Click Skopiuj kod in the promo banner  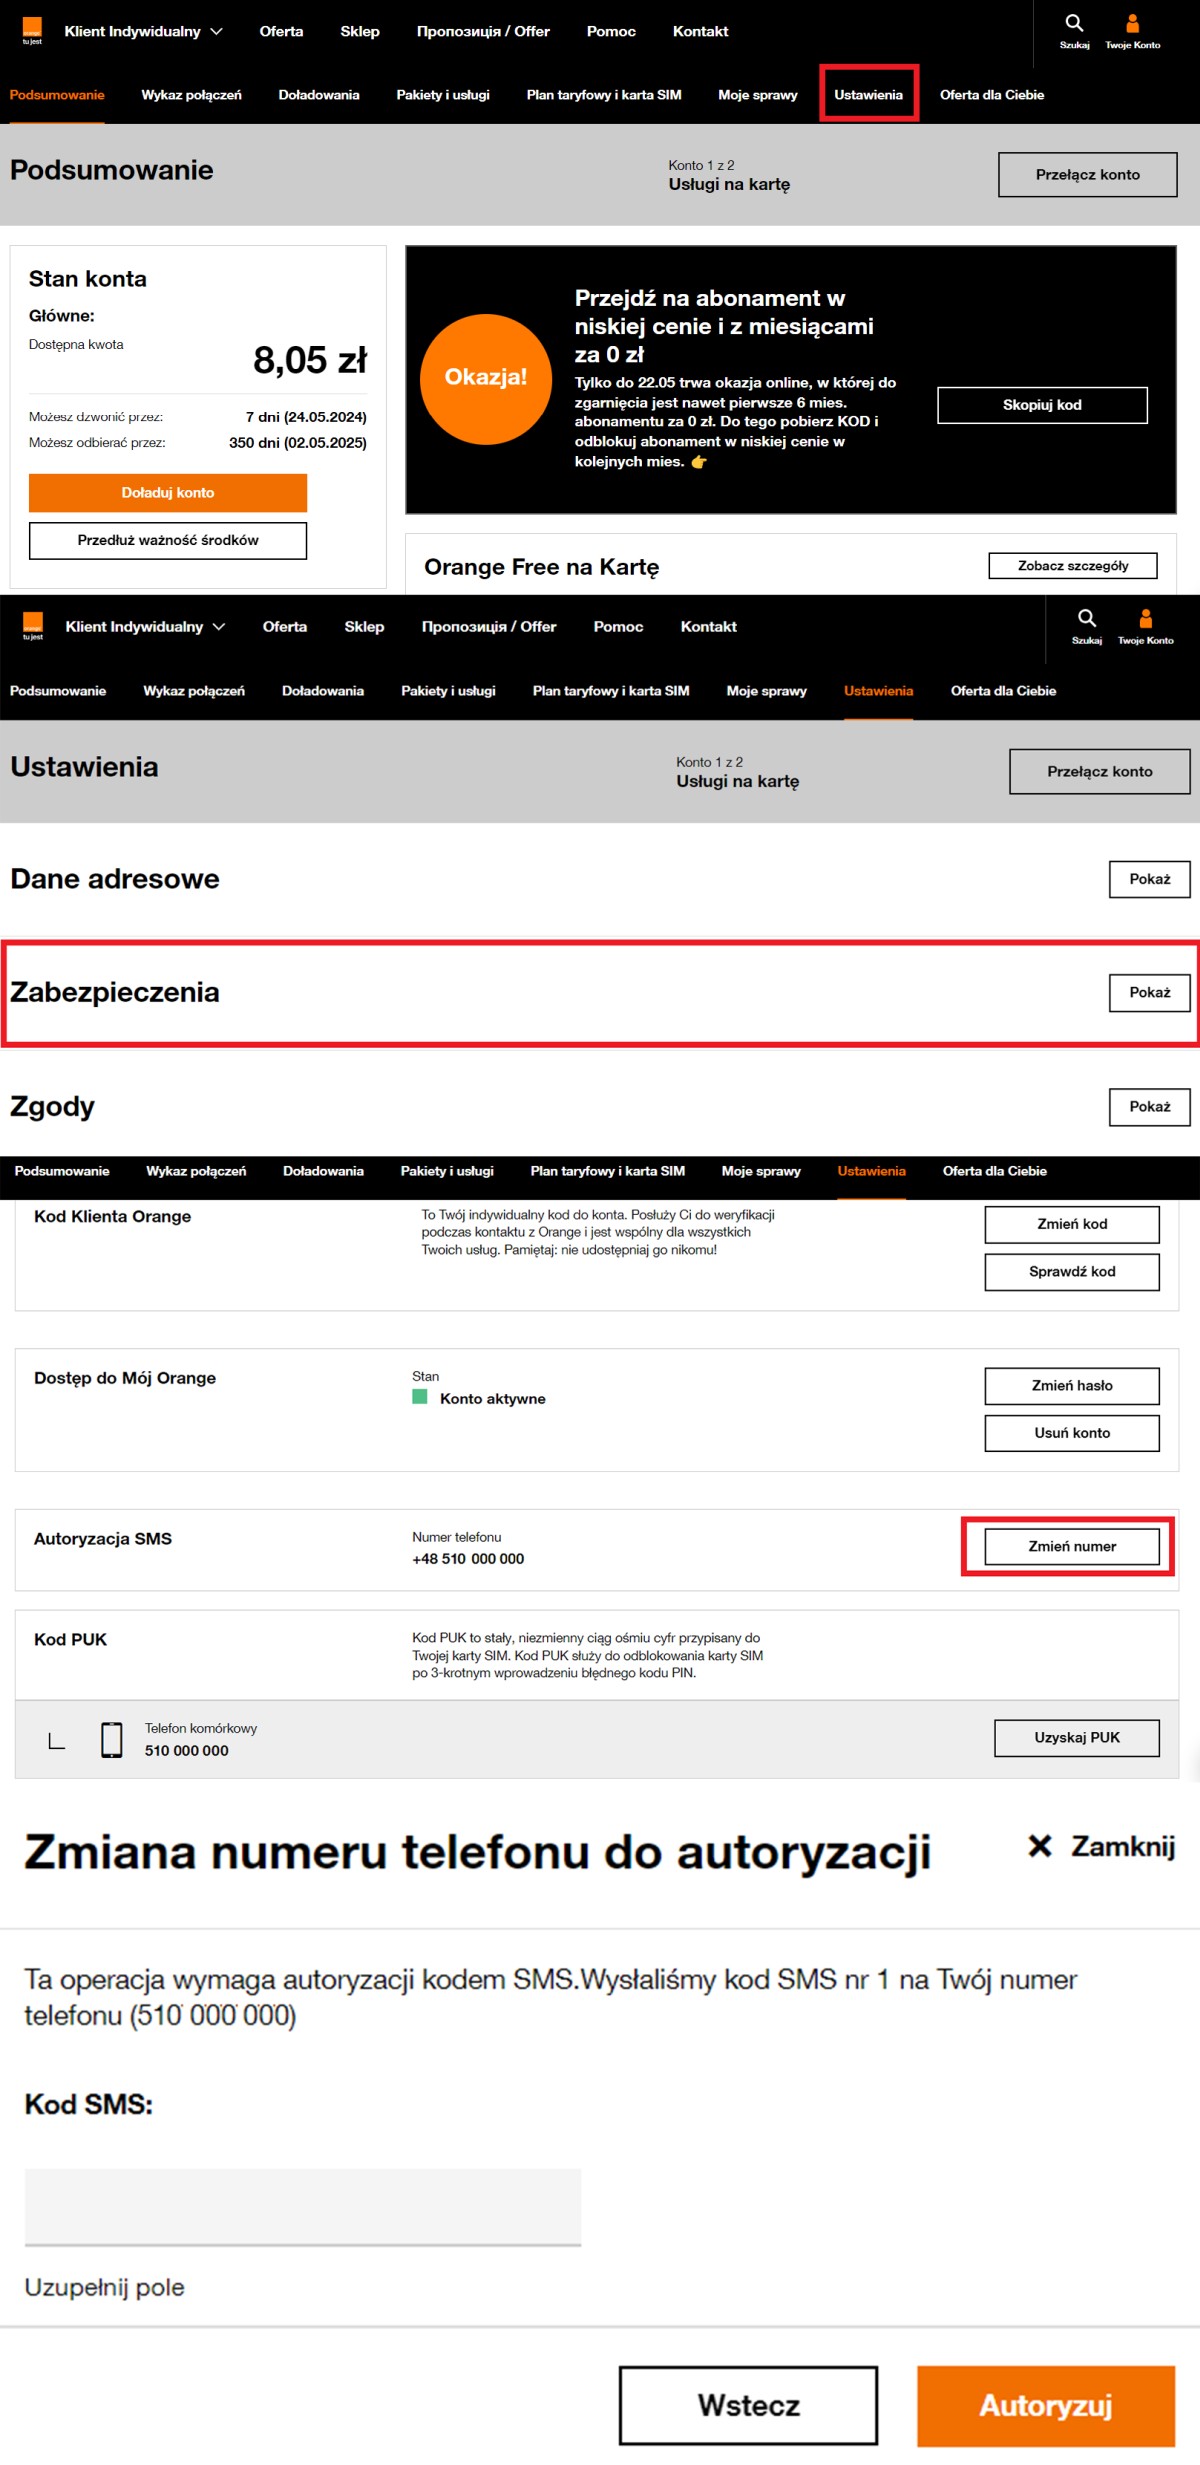[1041, 405]
